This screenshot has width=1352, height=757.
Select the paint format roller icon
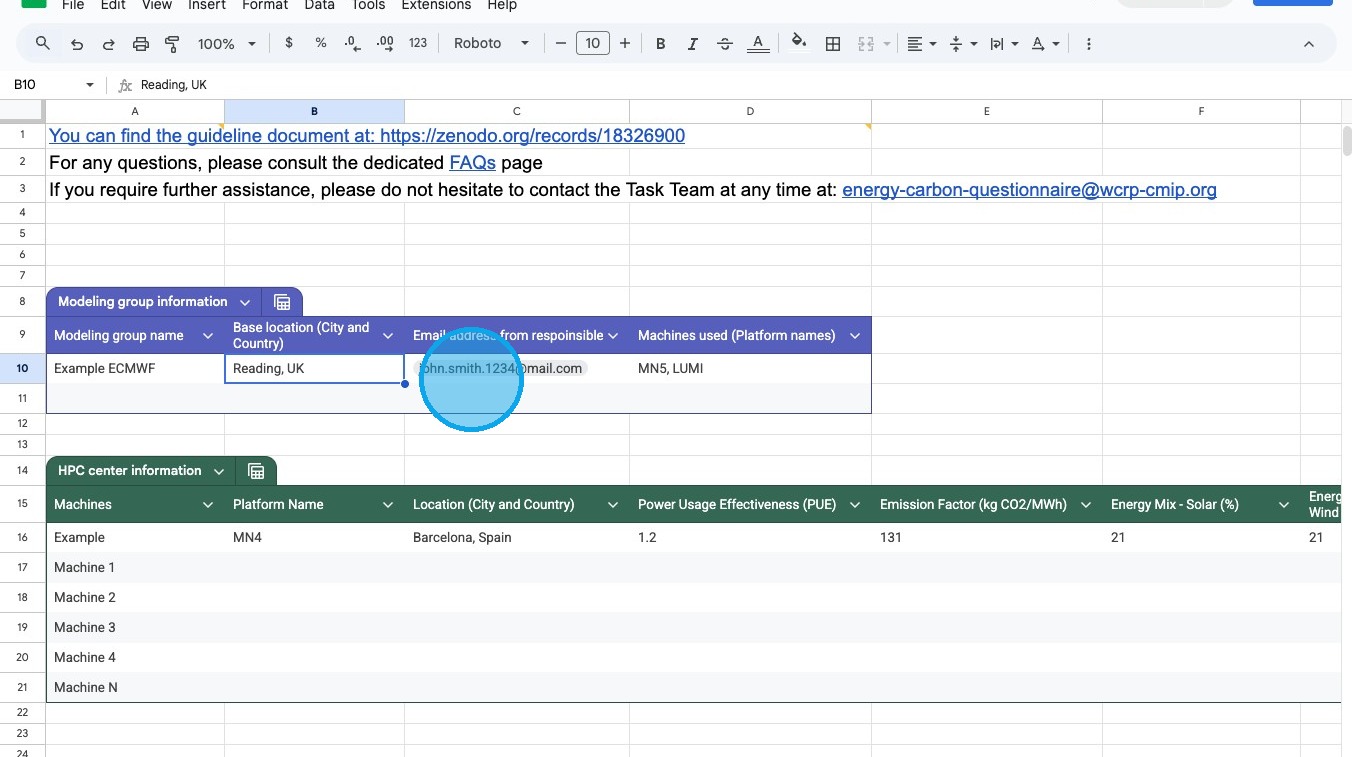pos(172,44)
